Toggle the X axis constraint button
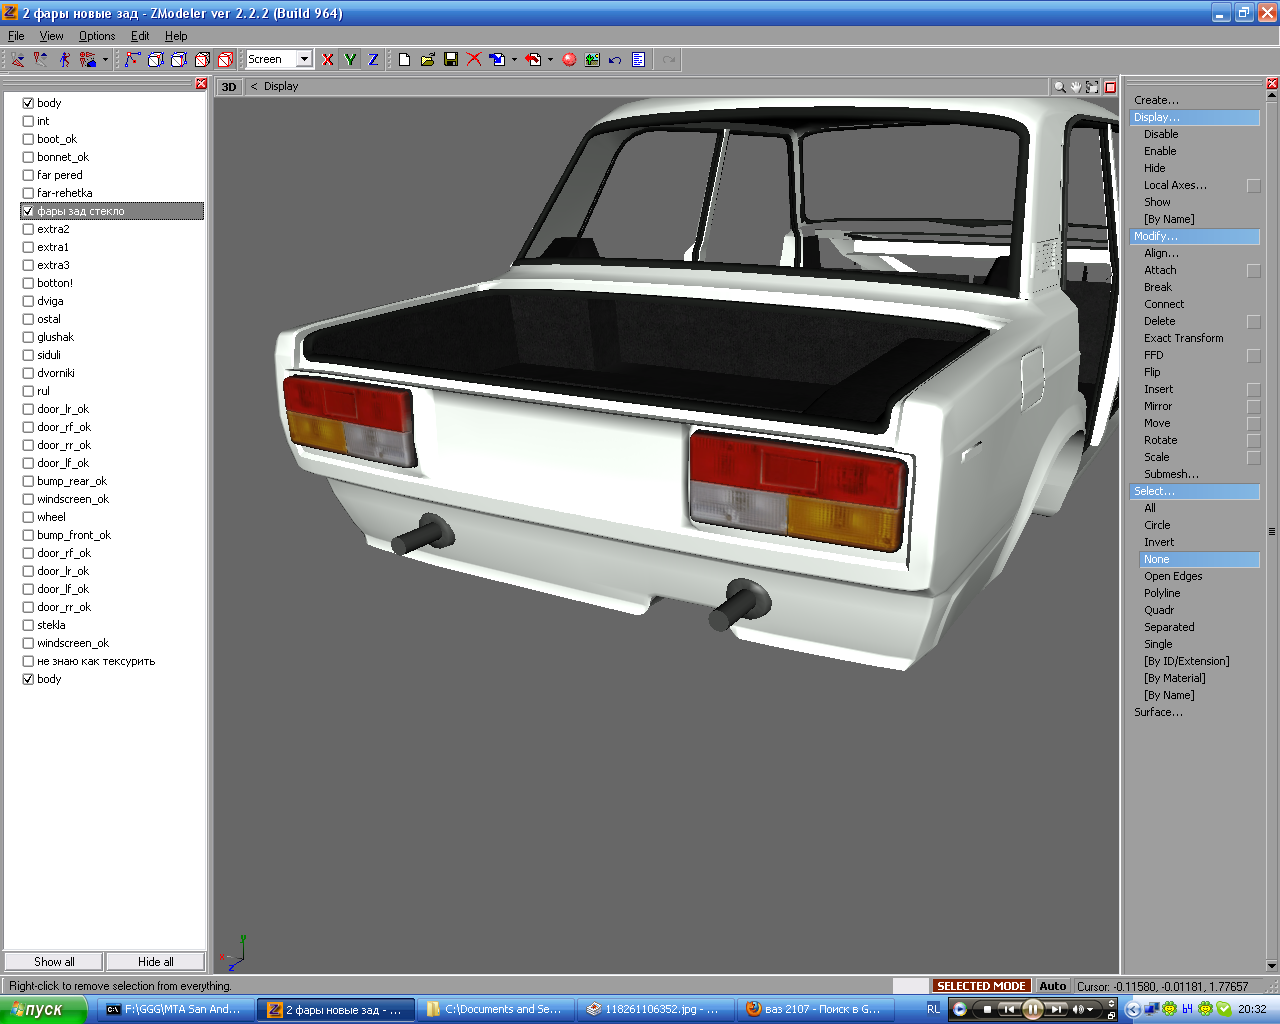Image resolution: width=1280 pixels, height=1024 pixels. point(327,60)
